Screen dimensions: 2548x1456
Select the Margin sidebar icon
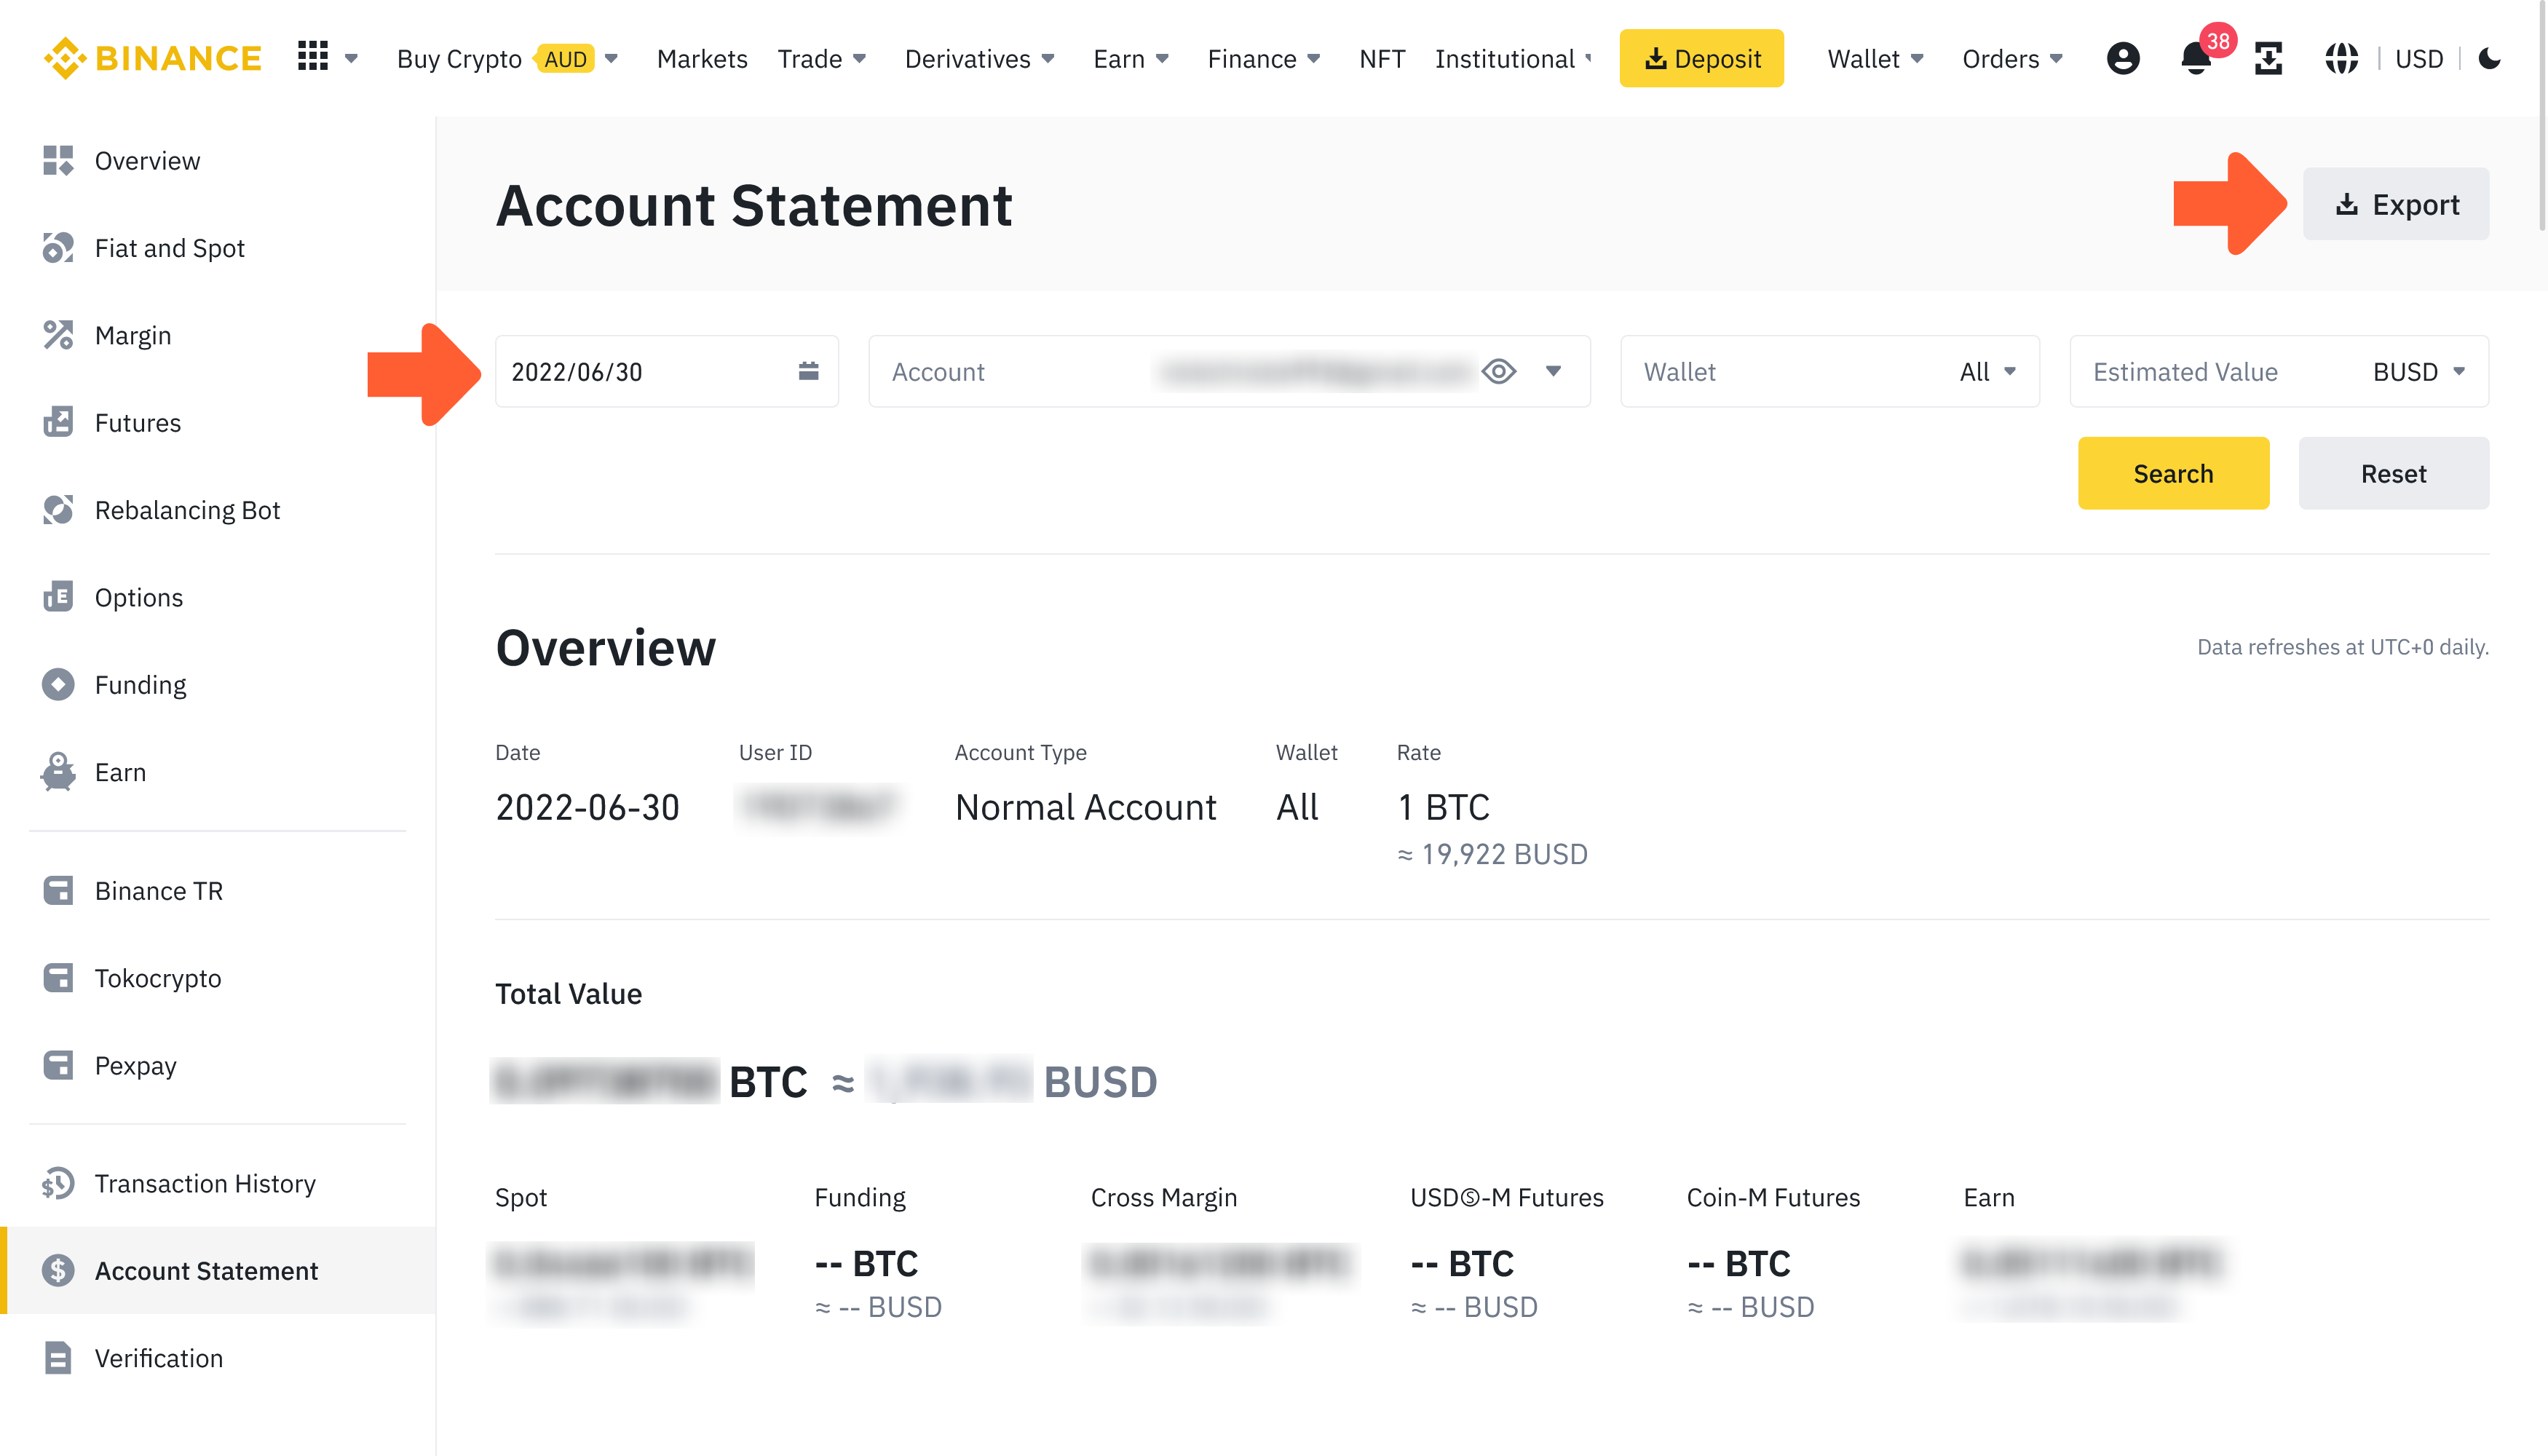point(57,335)
